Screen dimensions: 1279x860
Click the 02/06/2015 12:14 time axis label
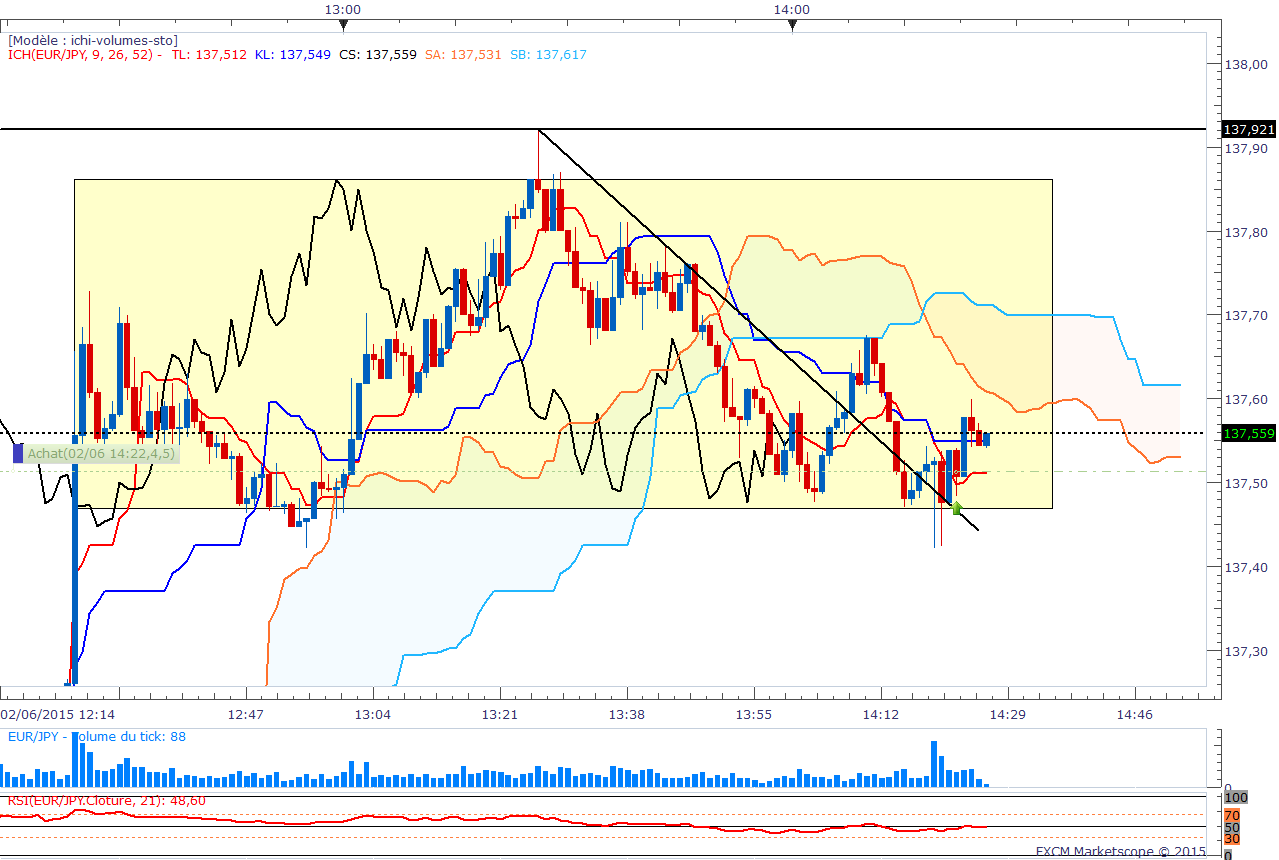tap(57, 715)
